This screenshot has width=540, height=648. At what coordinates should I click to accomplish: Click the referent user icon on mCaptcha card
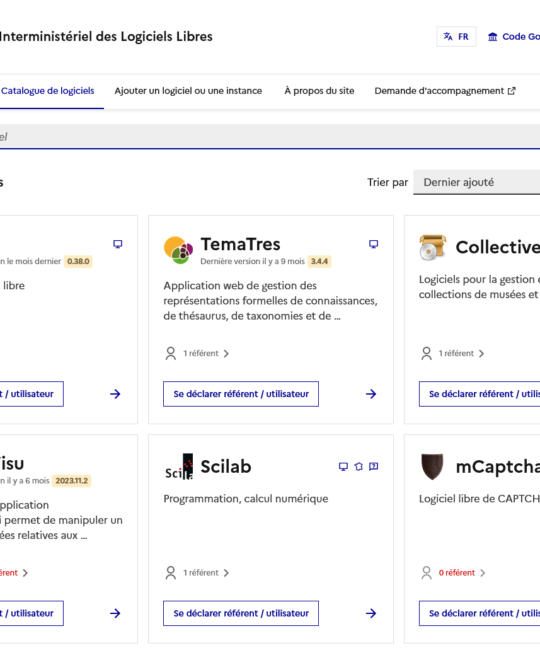426,573
